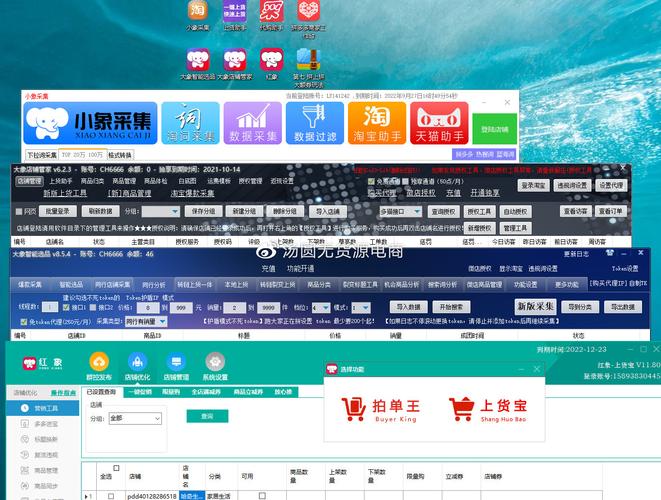Image resolution: width=661 pixels, height=500 pixels.
Task: Open 淘词采集 tile in 小象采集
Action: click(x=191, y=123)
